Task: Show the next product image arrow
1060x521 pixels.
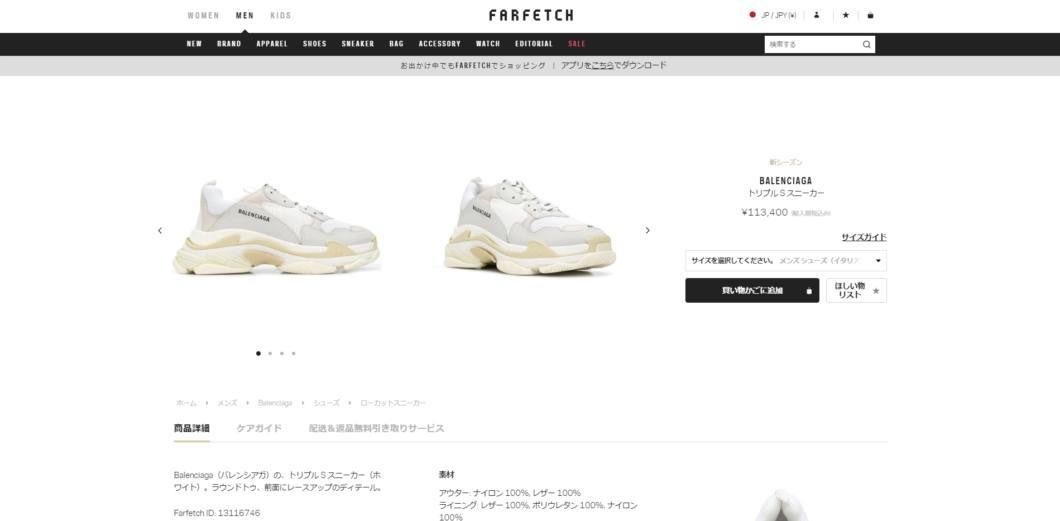Action: click(x=647, y=230)
